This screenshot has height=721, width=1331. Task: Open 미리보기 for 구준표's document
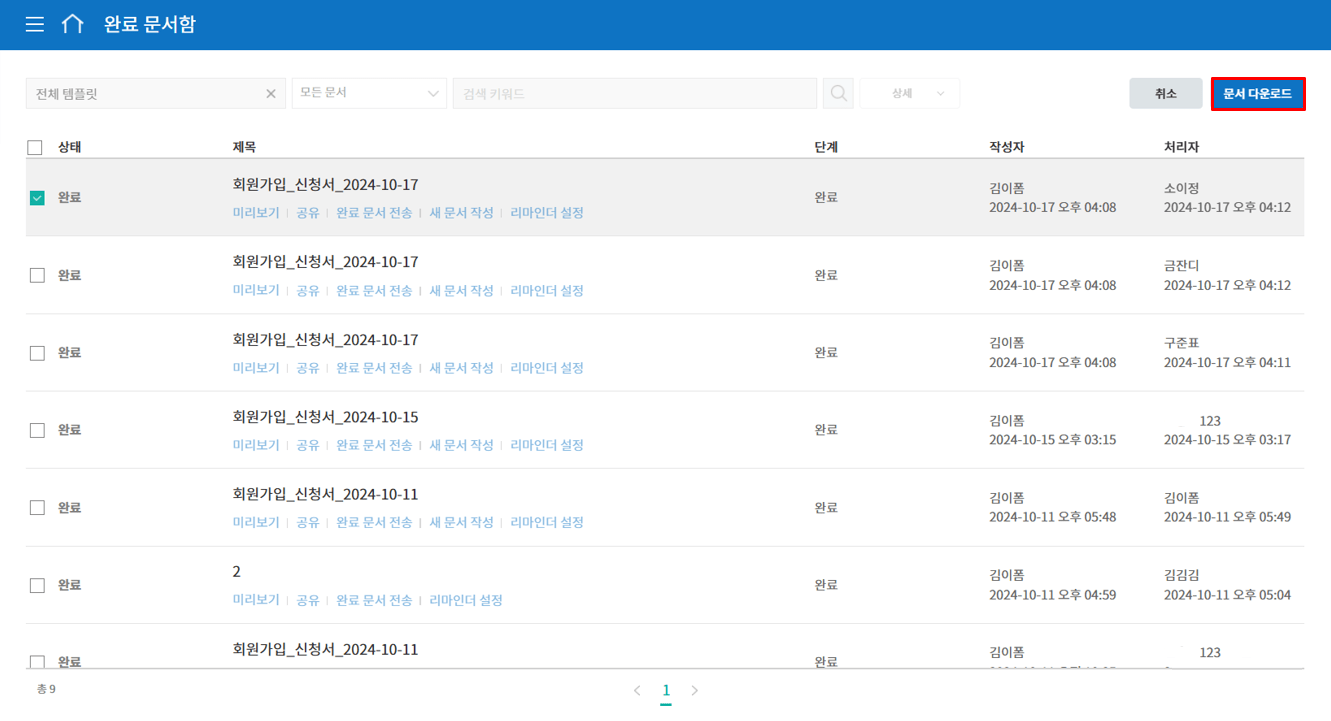(256, 368)
